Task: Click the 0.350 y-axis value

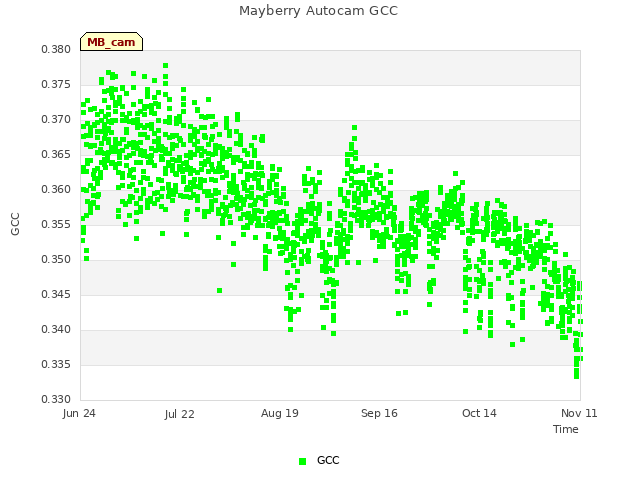Action: pos(56,260)
